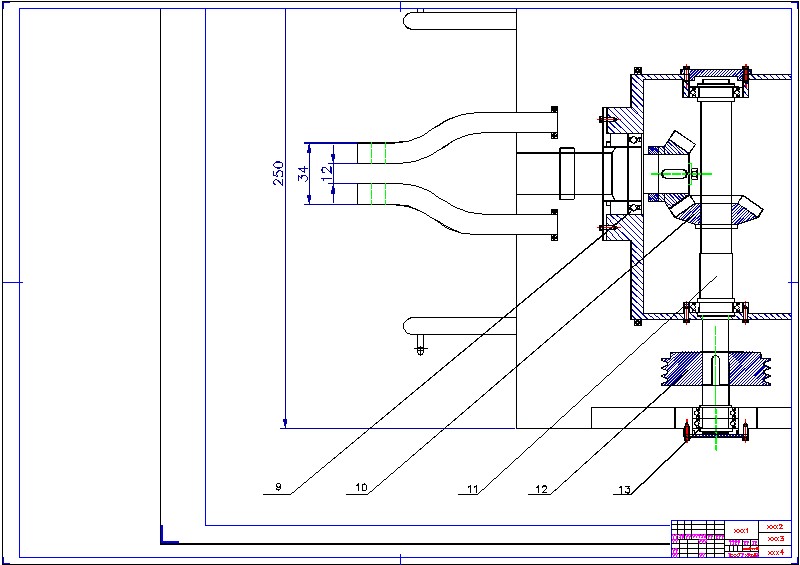Click the 12 leader callout label
The height and width of the screenshot is (565, 800).
(x=541, y=489)
